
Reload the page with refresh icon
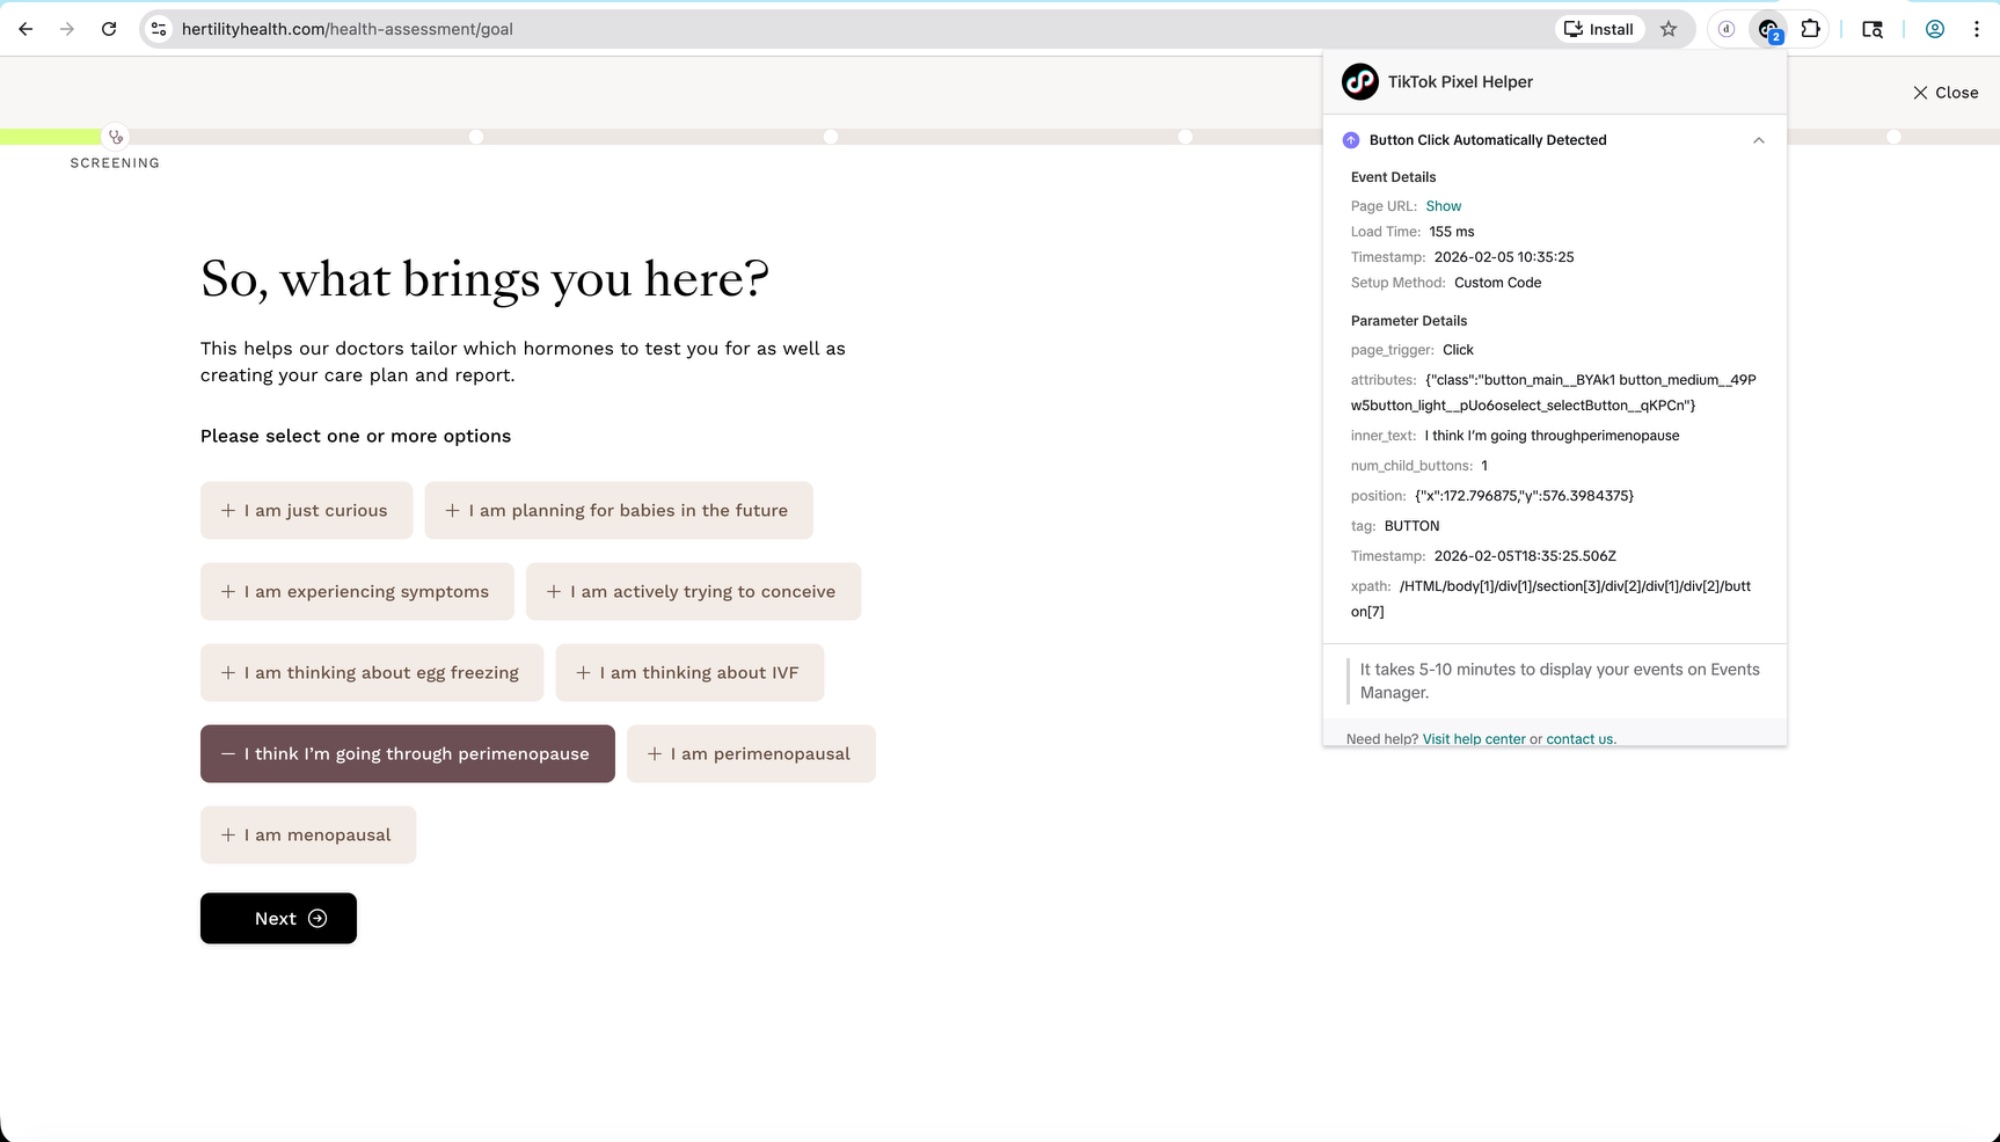tap(109, 29)
